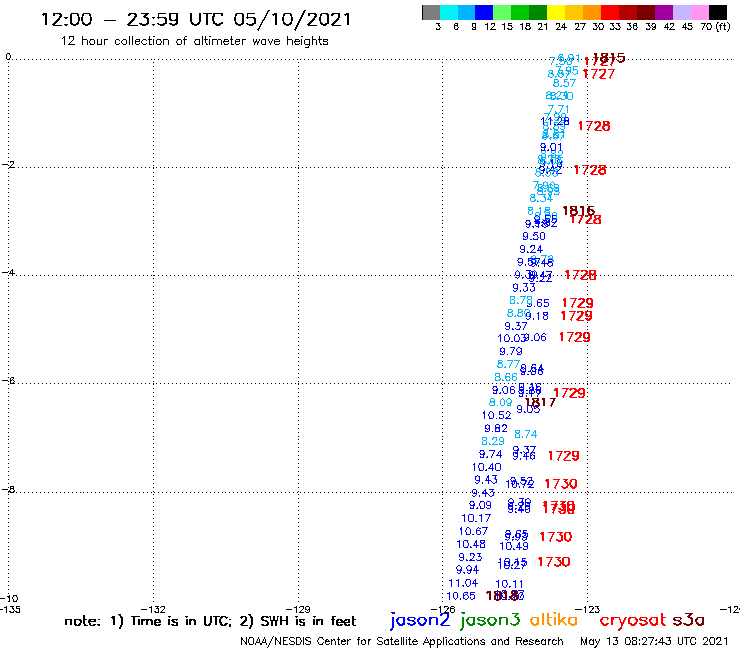Click the 10.11 wave height value
740x650 pixels.
(510, 584)
